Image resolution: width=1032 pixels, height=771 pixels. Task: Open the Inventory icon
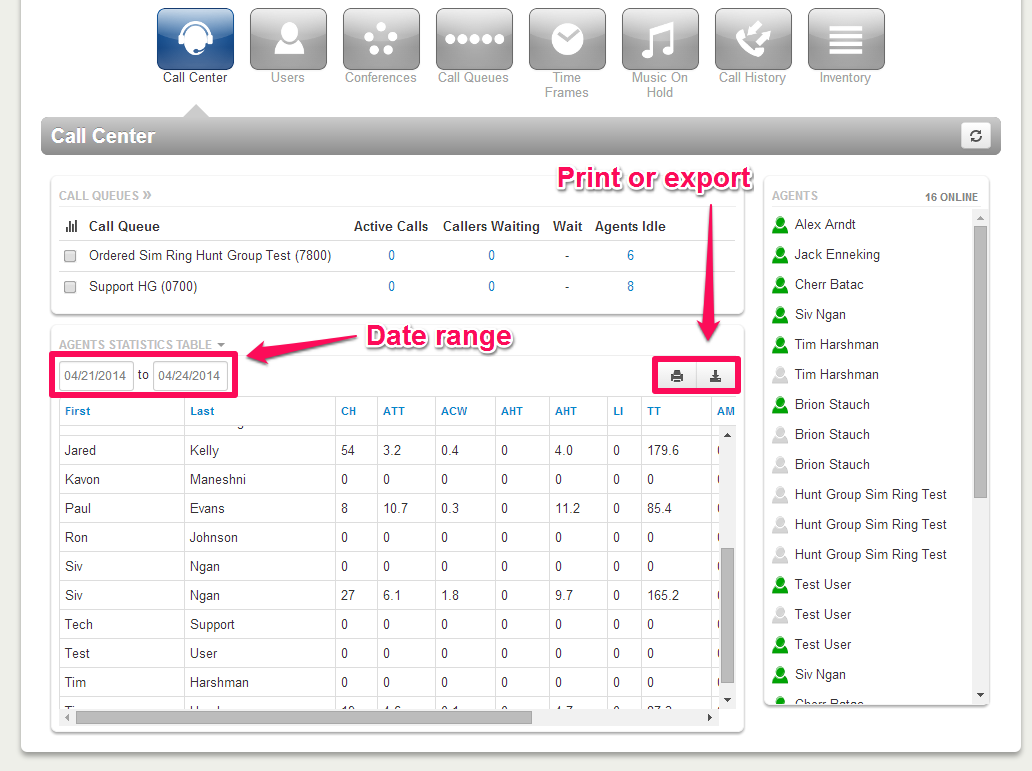tap(845, 38)
